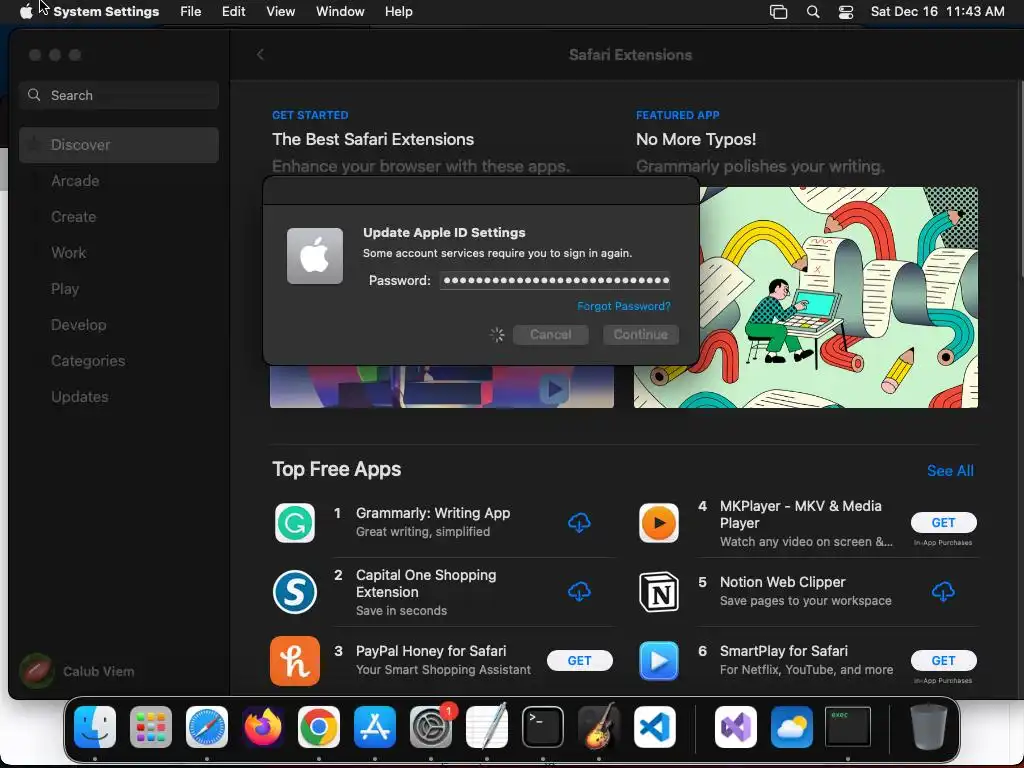Image resolution: width=1024 pixels, height=768 pixels.
Task: Select Arcade in the sidebar
Action: 119,181
